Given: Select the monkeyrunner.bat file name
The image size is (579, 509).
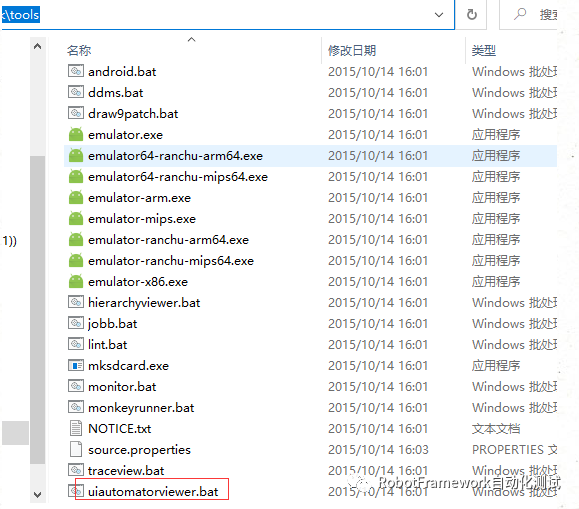Looking at the screenshot, I should click(141, 408).
